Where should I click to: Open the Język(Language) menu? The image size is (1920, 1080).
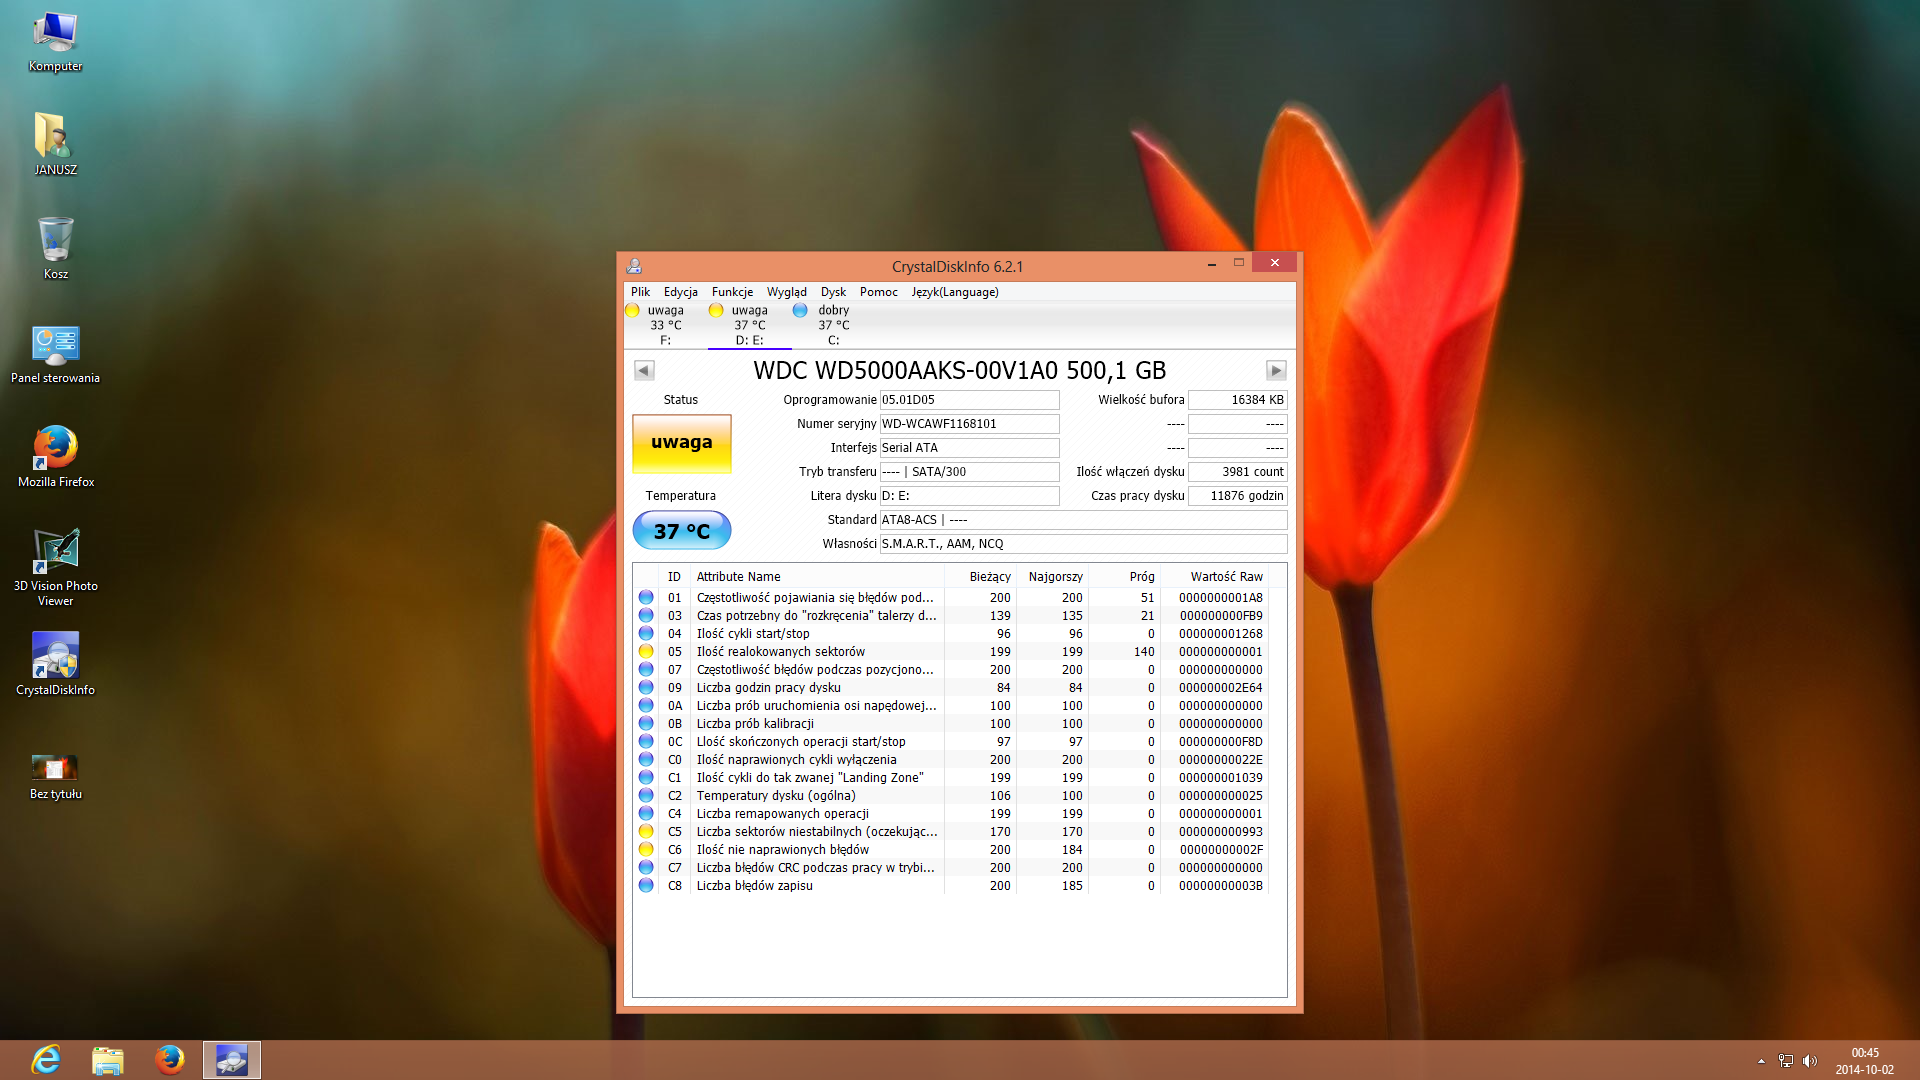click(x=954, y=292)
